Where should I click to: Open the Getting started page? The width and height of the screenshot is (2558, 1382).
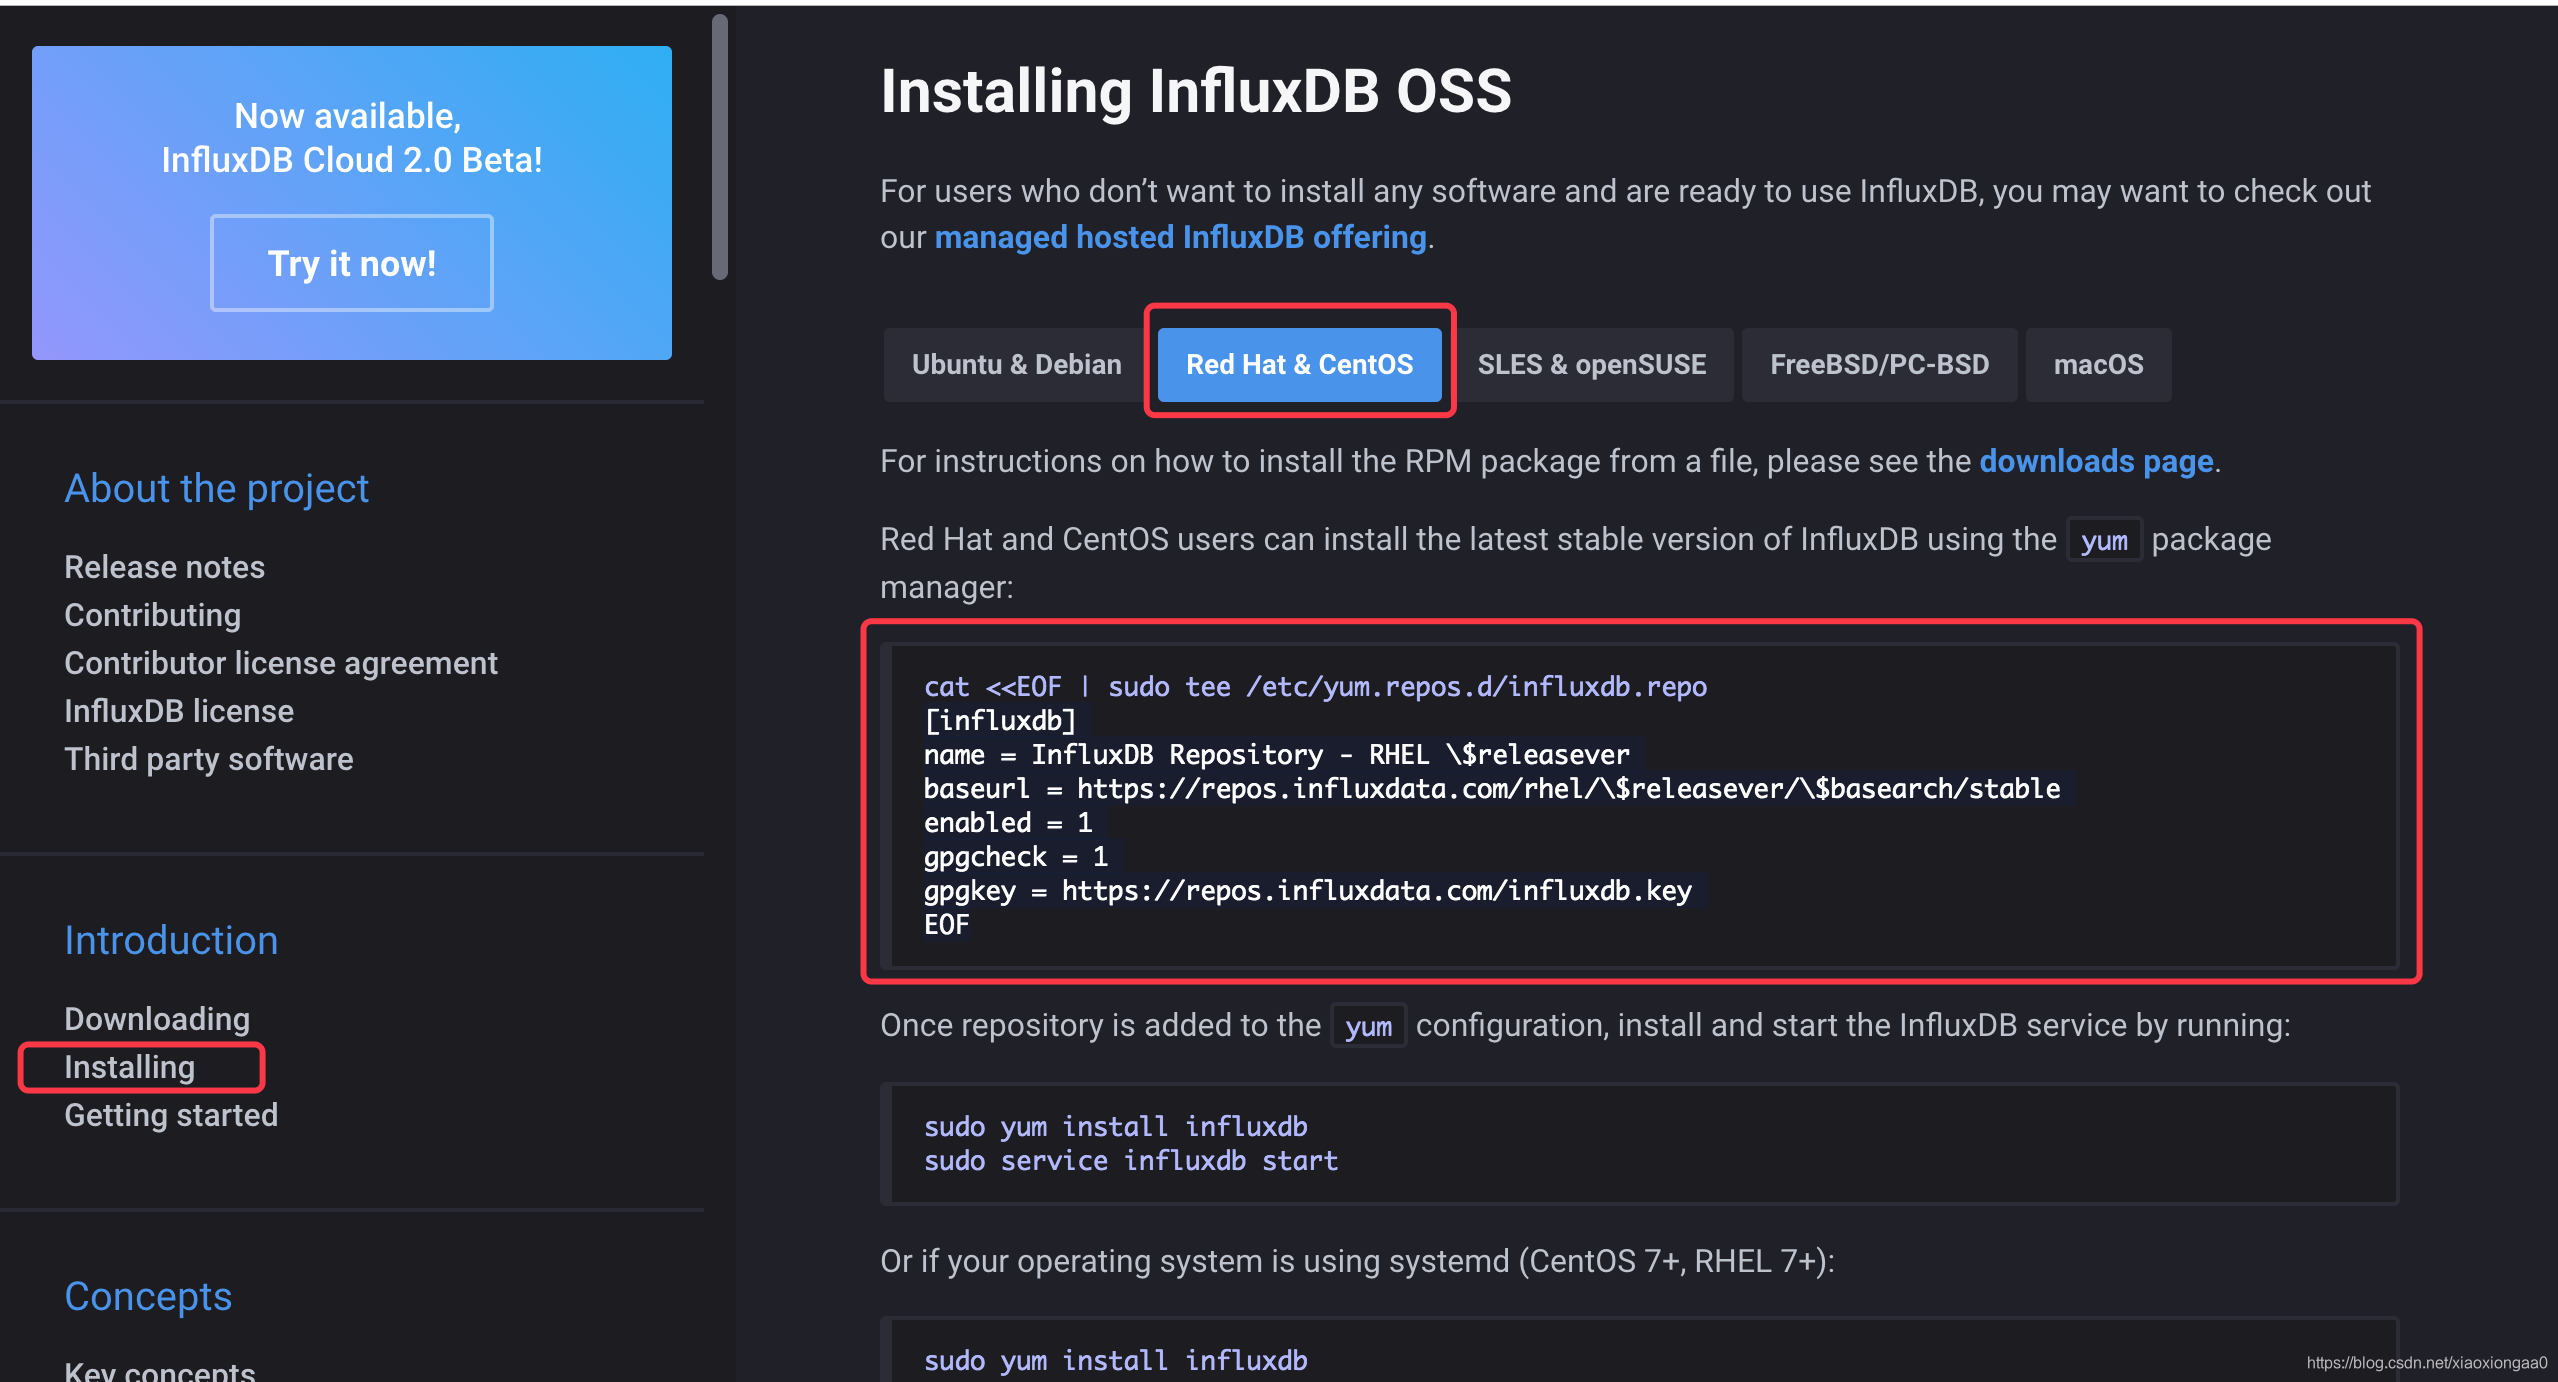(x=171, y=1115)
